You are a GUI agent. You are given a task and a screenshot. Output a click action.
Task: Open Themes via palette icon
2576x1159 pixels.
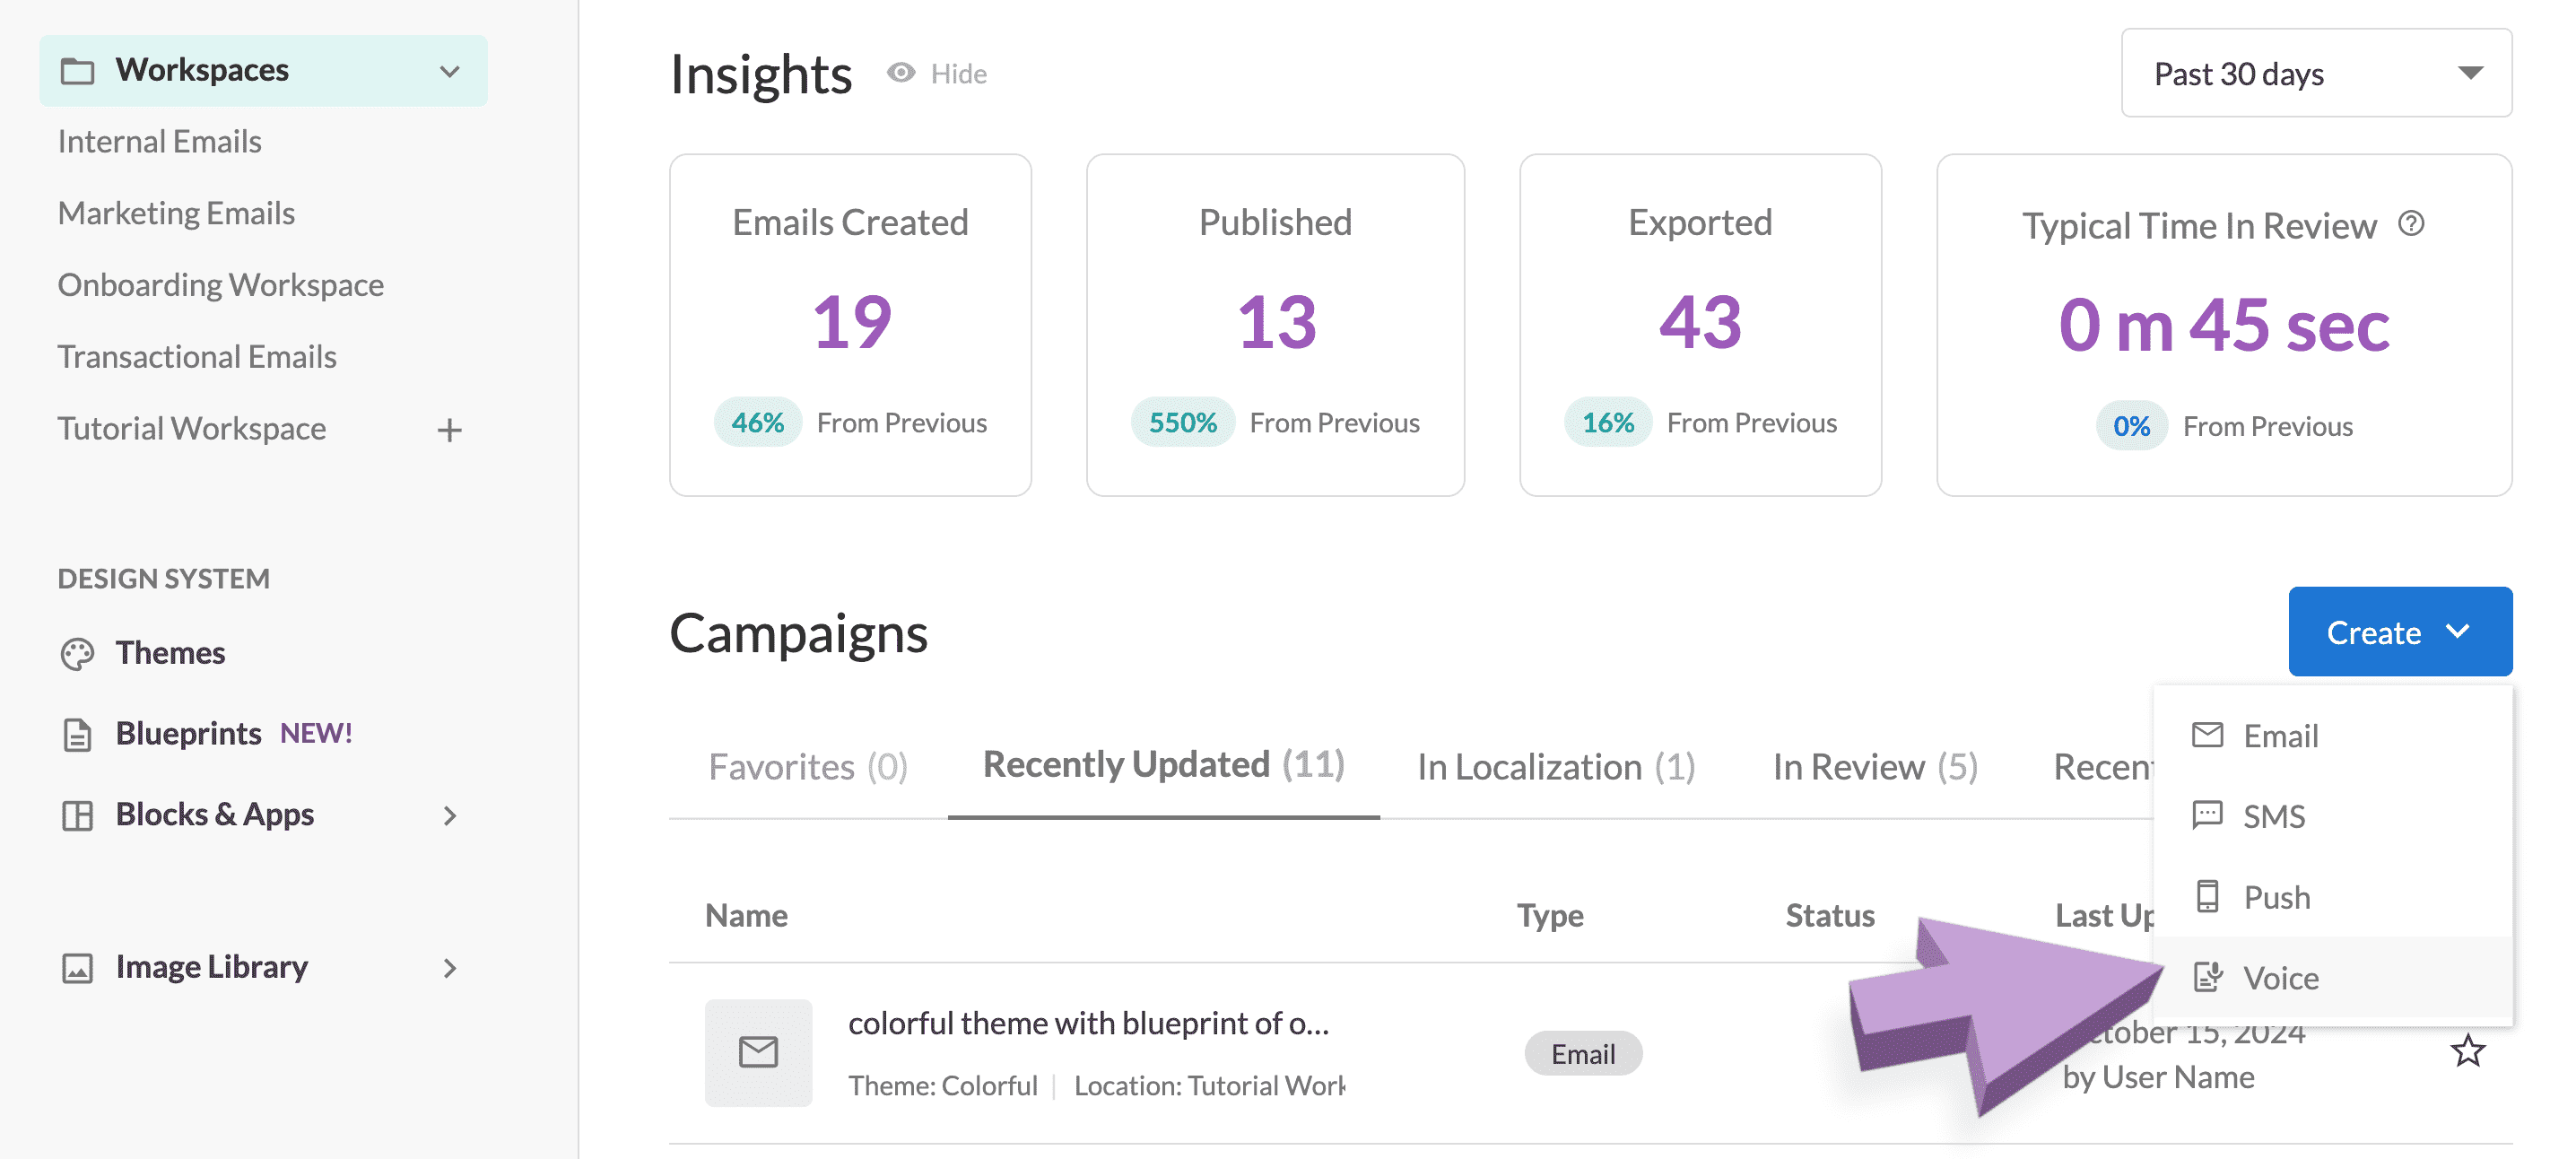(77, 653)
